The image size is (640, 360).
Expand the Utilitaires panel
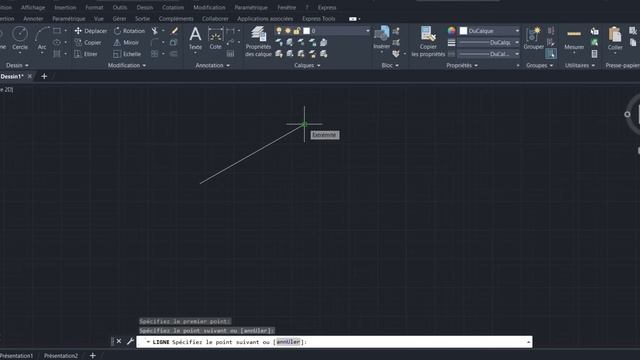coord(580,65)
